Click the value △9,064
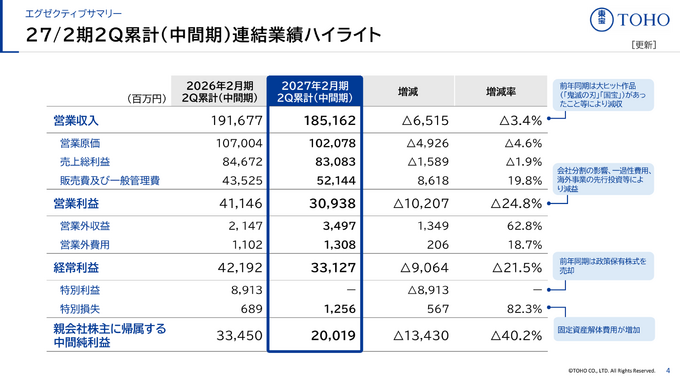 [425, 268]
